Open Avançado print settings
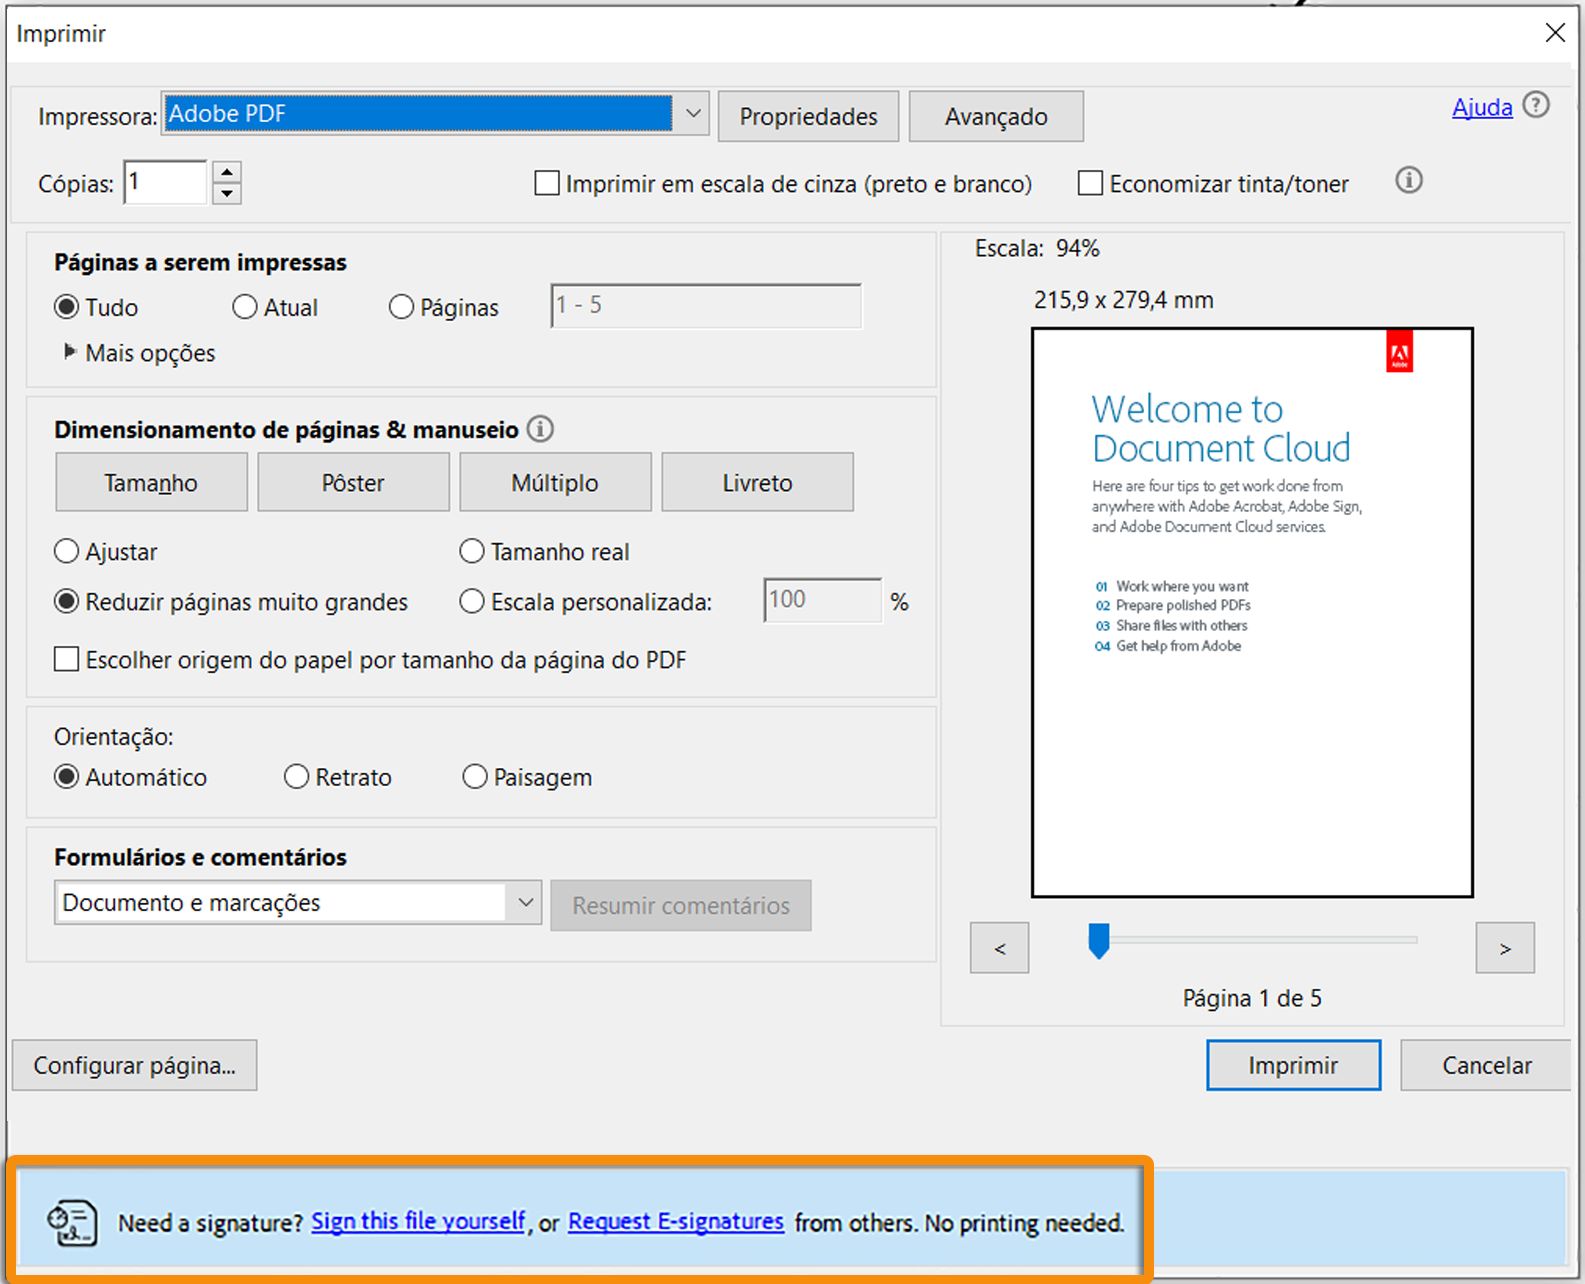This screenshot has width=1585, height=1284. click(x=996, y=116)
